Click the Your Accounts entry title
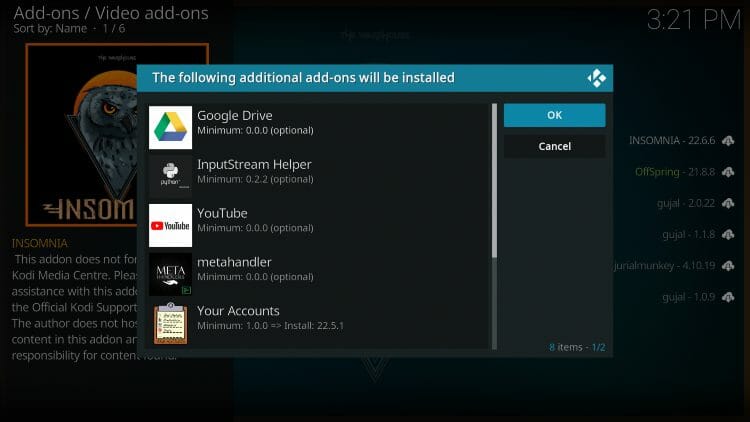This screenshot has width=750, height=422. coord(238,311)
